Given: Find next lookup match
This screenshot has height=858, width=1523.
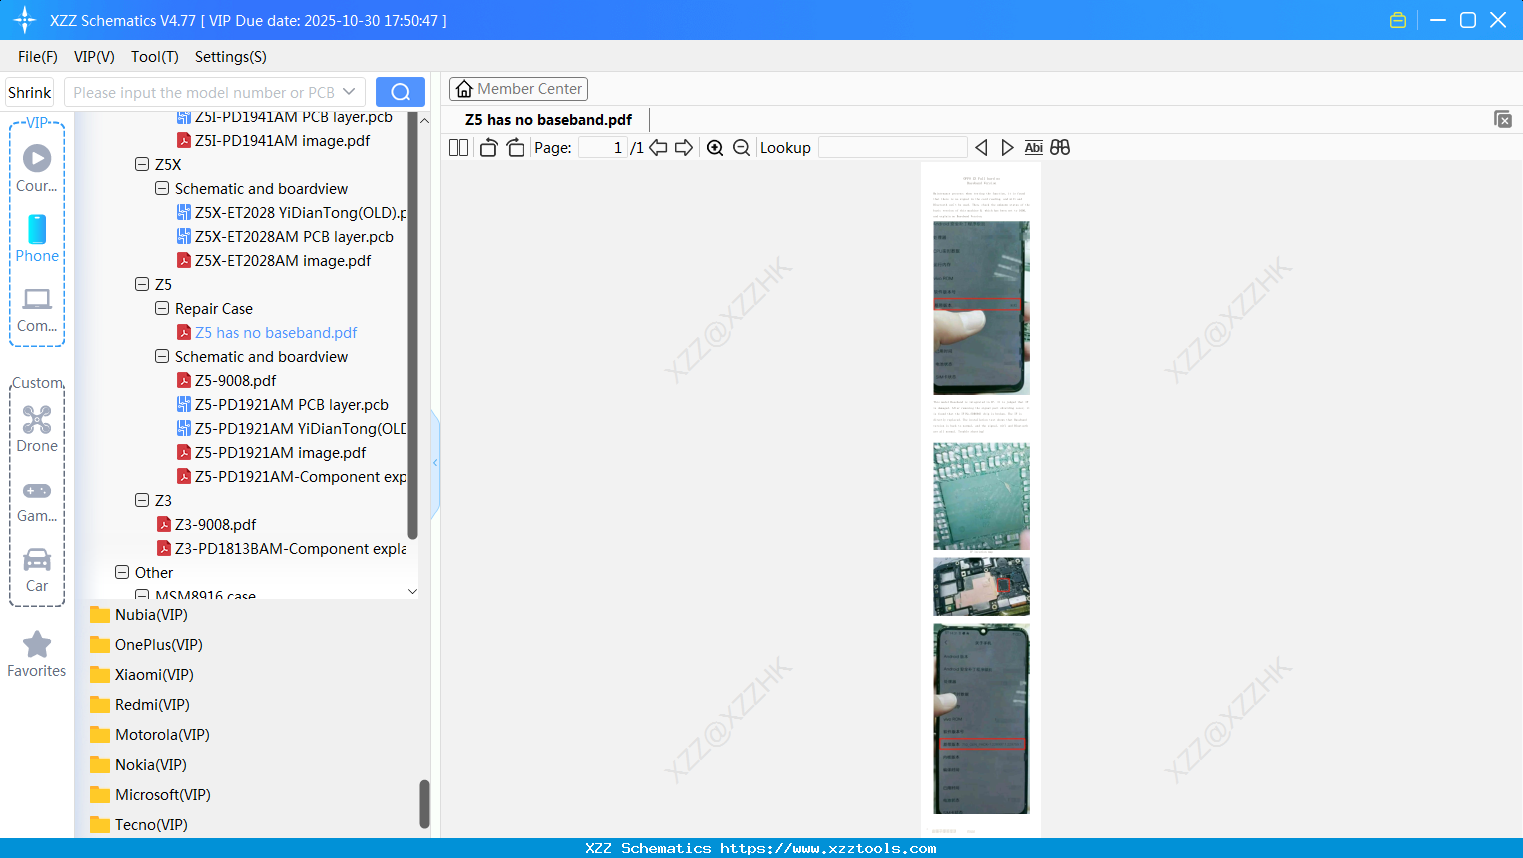Looking at the screenshot, I should click(x=1007, y=148).
